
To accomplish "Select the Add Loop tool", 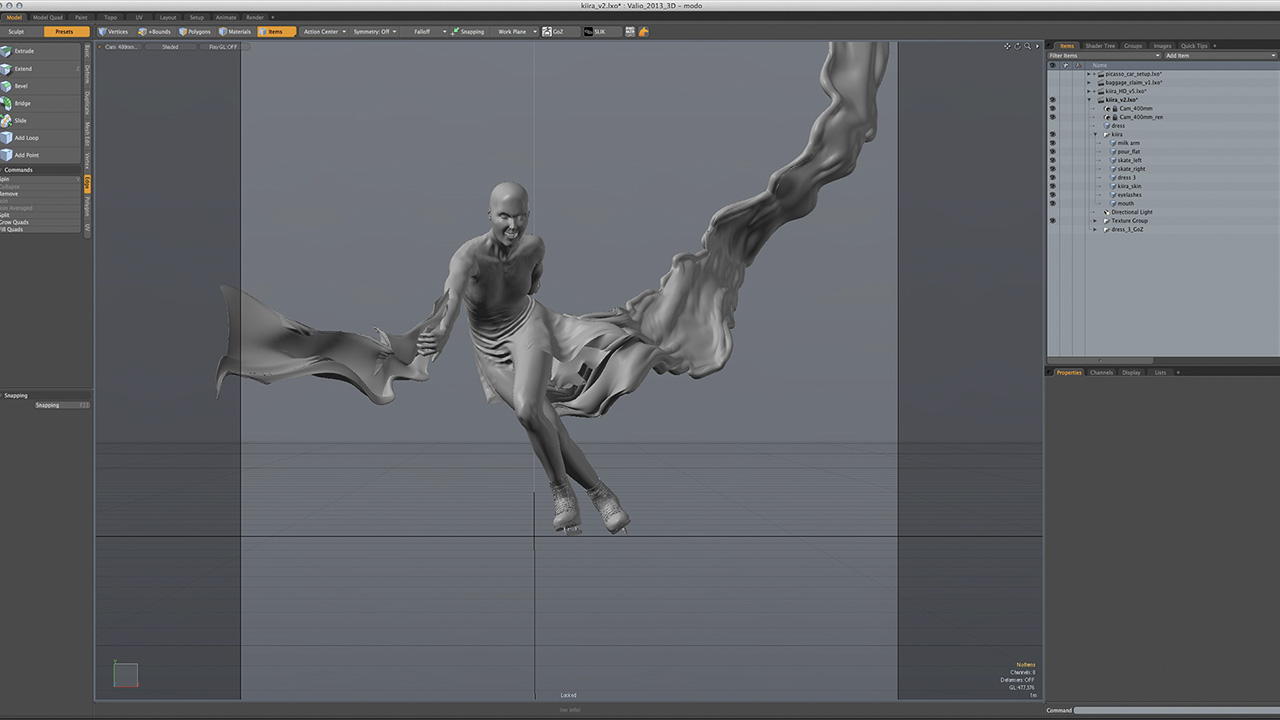I will point(40,138).
